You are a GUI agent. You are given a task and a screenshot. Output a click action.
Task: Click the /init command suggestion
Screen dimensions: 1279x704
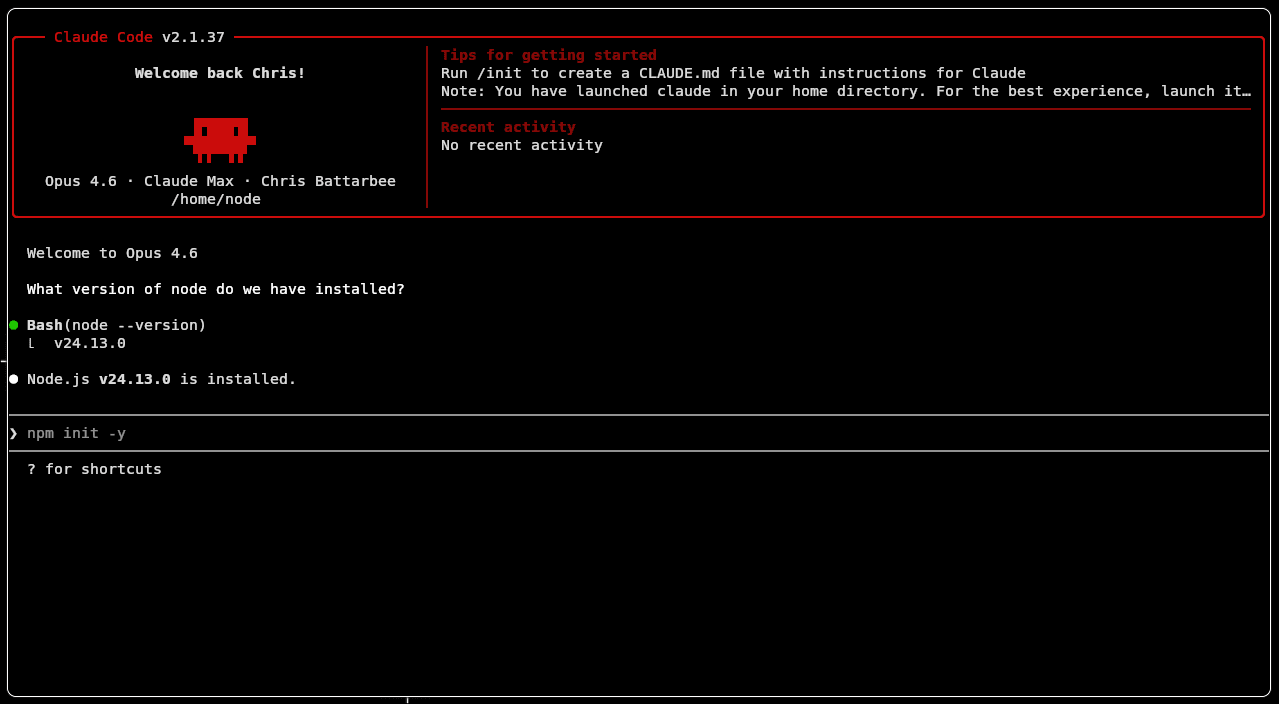pyautogui.click(x=496, y=73)
